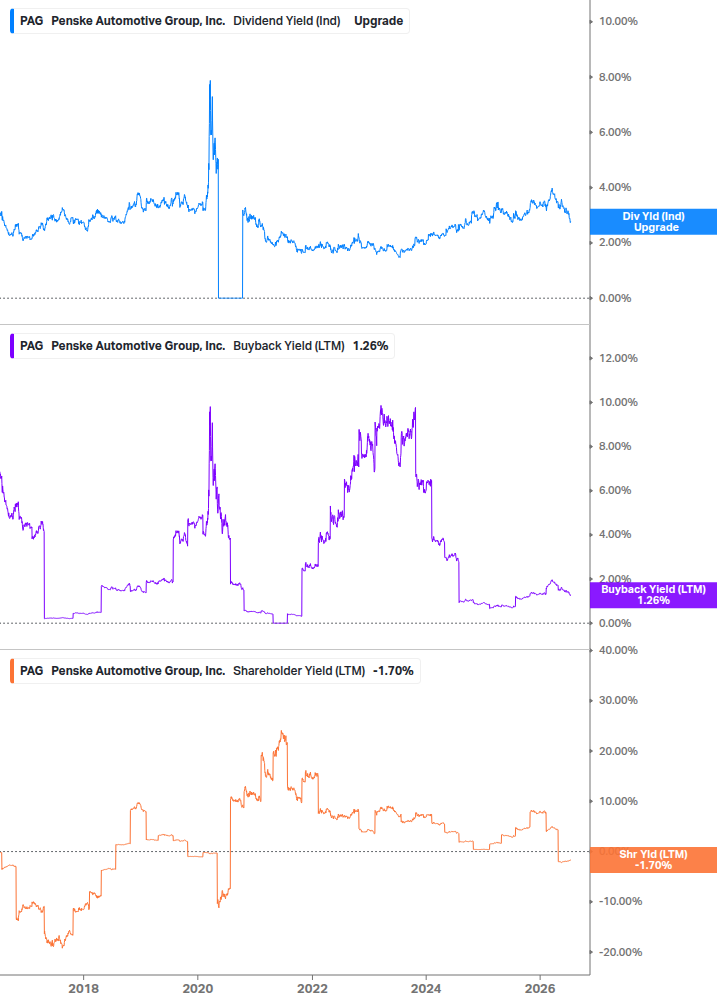Click Penske Automotive Group name in Dividend Yield legend
Image resolution: width=717 pixels, height=1005 pixels.
click(x=138, y=21)
